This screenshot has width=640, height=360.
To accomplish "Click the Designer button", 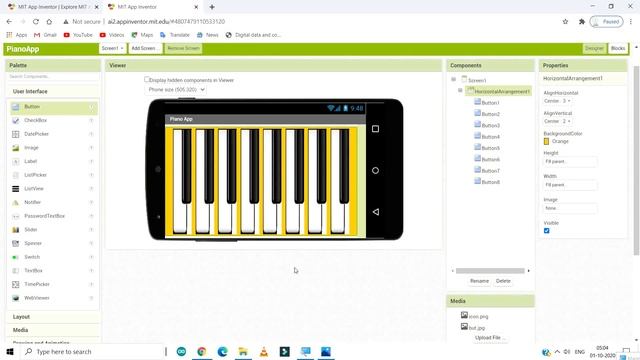I will pos(594,48).
